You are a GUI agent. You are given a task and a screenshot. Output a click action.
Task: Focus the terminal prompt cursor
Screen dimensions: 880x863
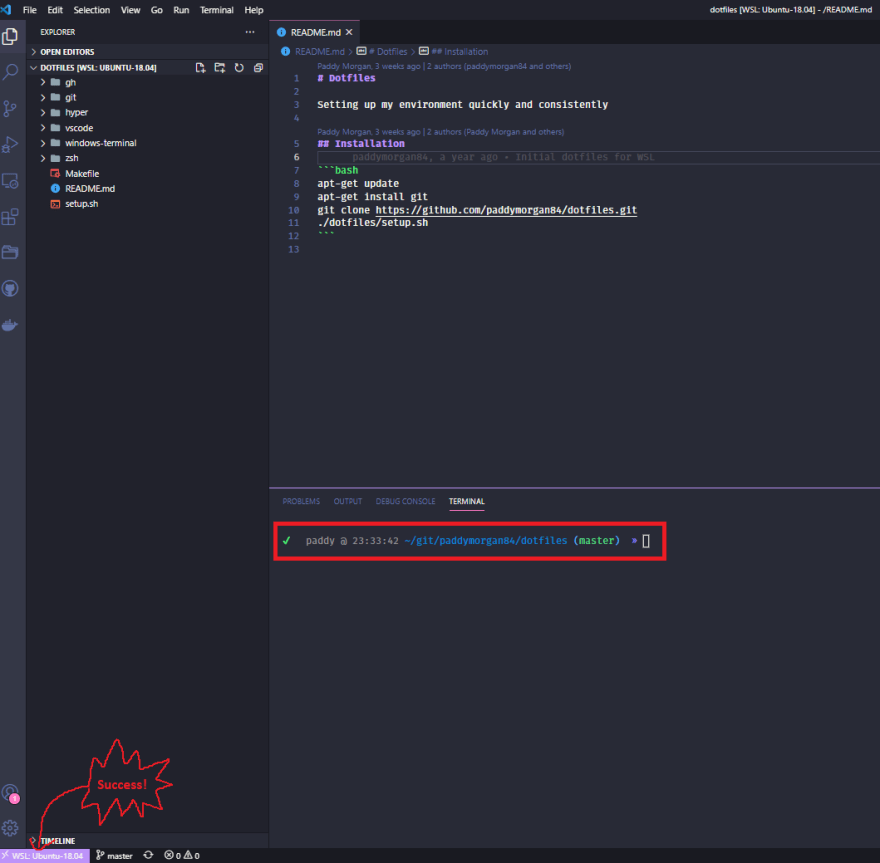coord(646,541)
